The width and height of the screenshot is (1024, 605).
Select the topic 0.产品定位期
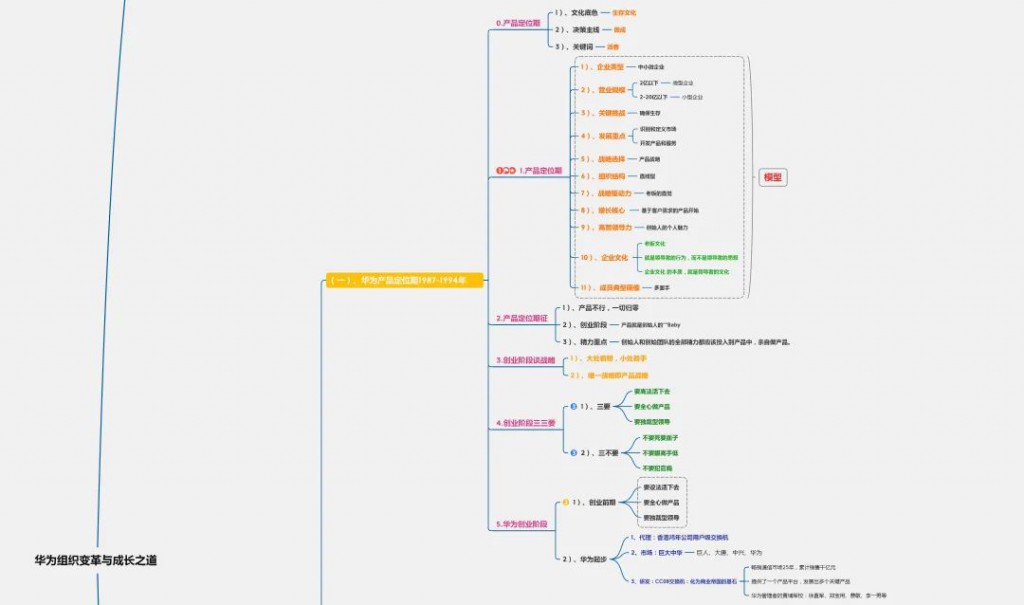[518, 23]
